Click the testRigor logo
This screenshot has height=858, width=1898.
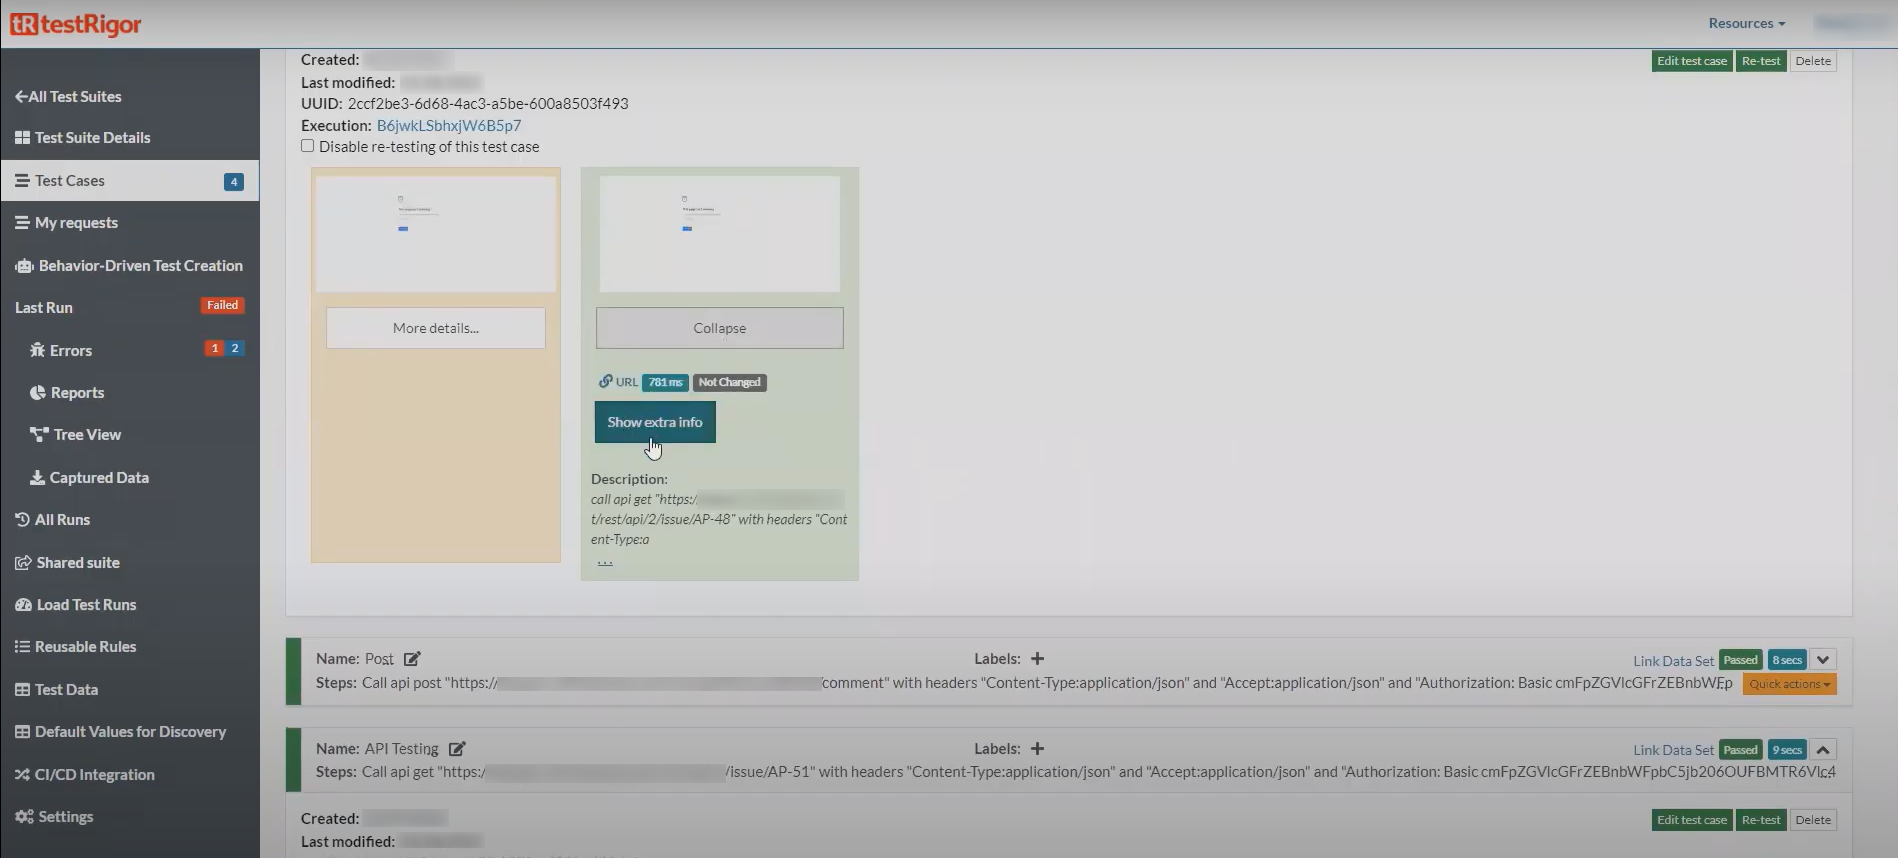pos(76,24)
